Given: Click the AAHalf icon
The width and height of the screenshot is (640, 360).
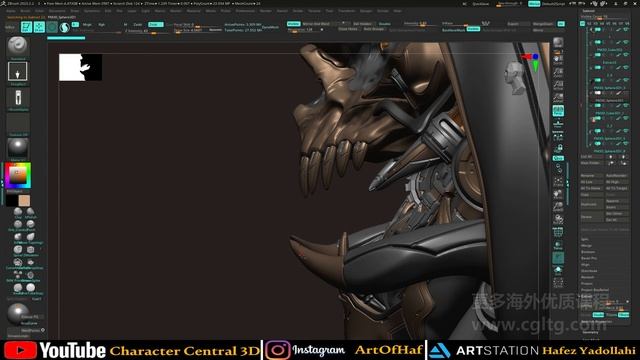Looking at the screenshot, I should [x=558, y=98].
